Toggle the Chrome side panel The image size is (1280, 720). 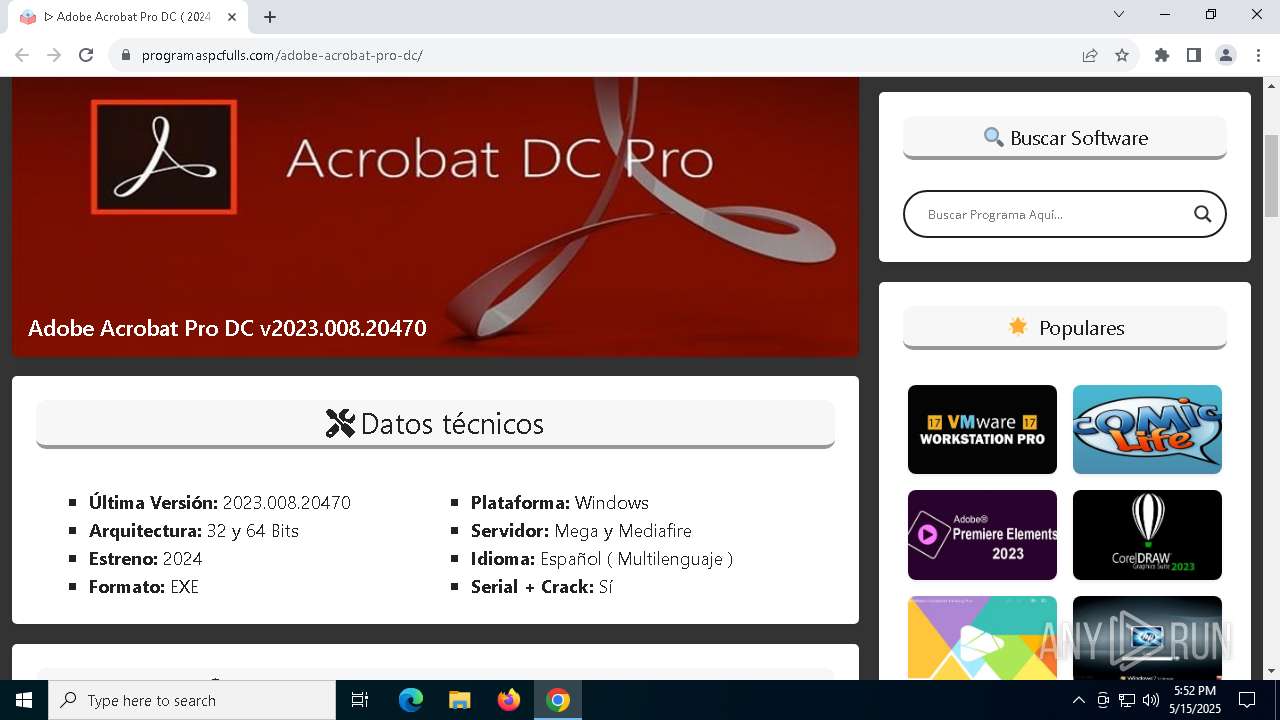click(x=1194, y=55)
